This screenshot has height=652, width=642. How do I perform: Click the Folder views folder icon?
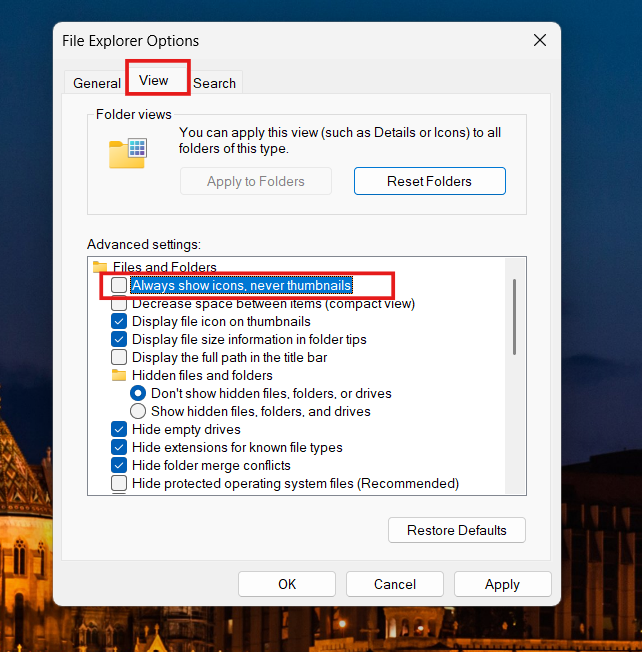click(128, 153)
